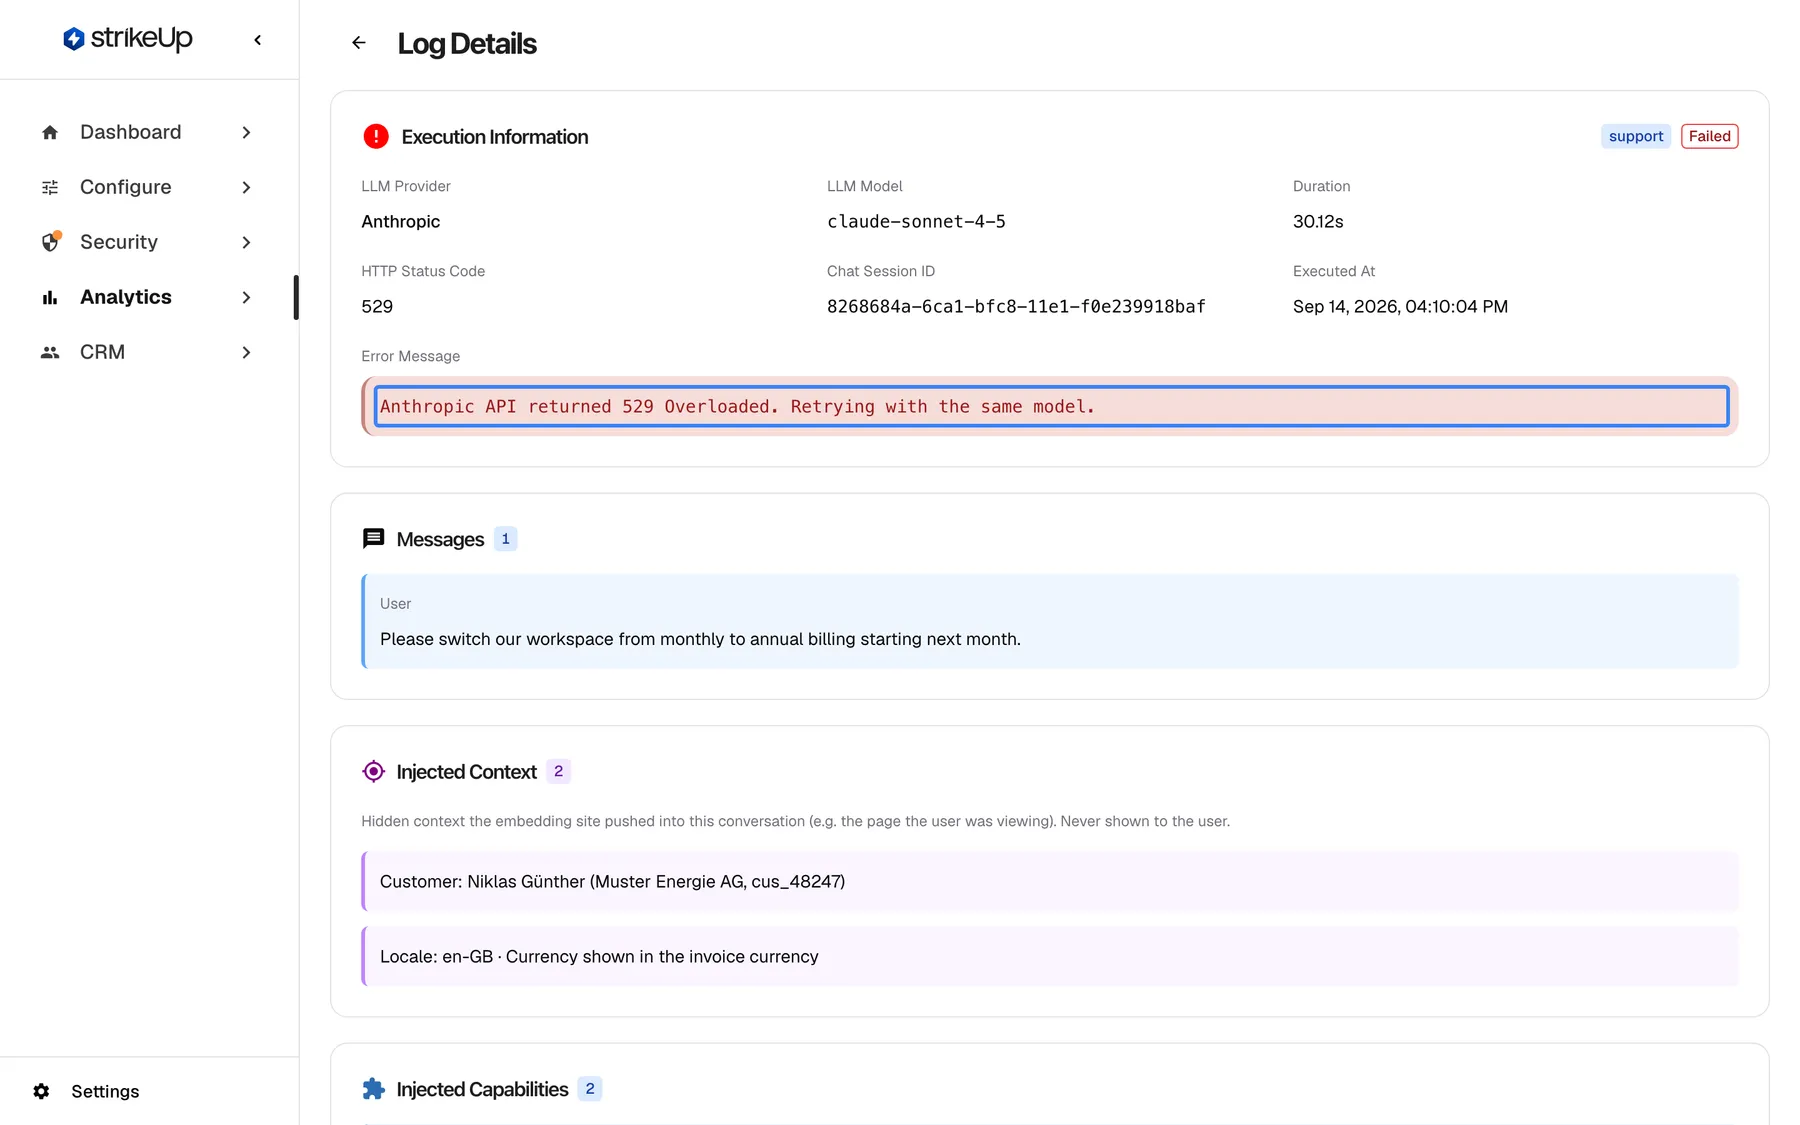
Task: Click the red error icon in Execution Information
Action: coord(376,136)
